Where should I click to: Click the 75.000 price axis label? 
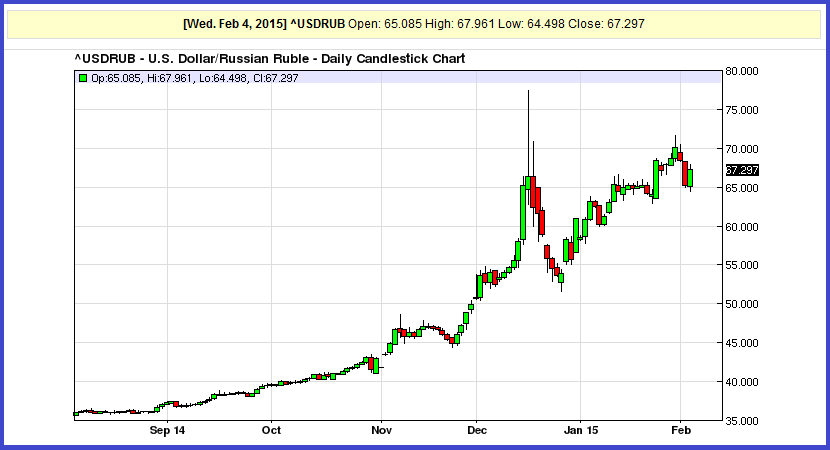742,110
